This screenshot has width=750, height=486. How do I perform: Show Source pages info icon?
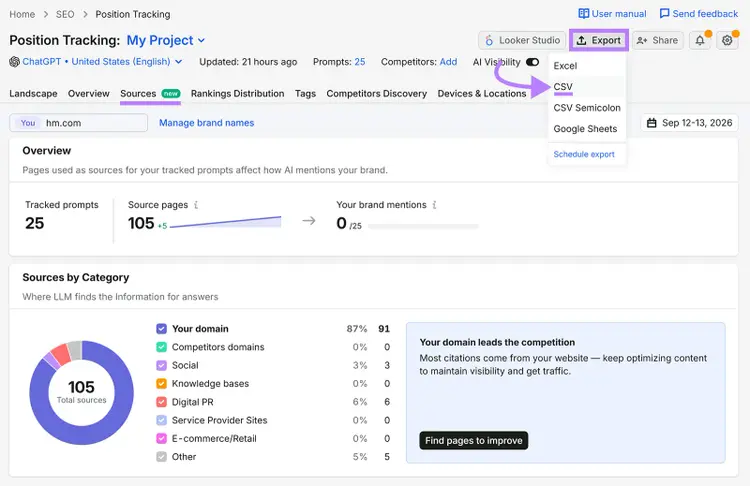(196, 205)
